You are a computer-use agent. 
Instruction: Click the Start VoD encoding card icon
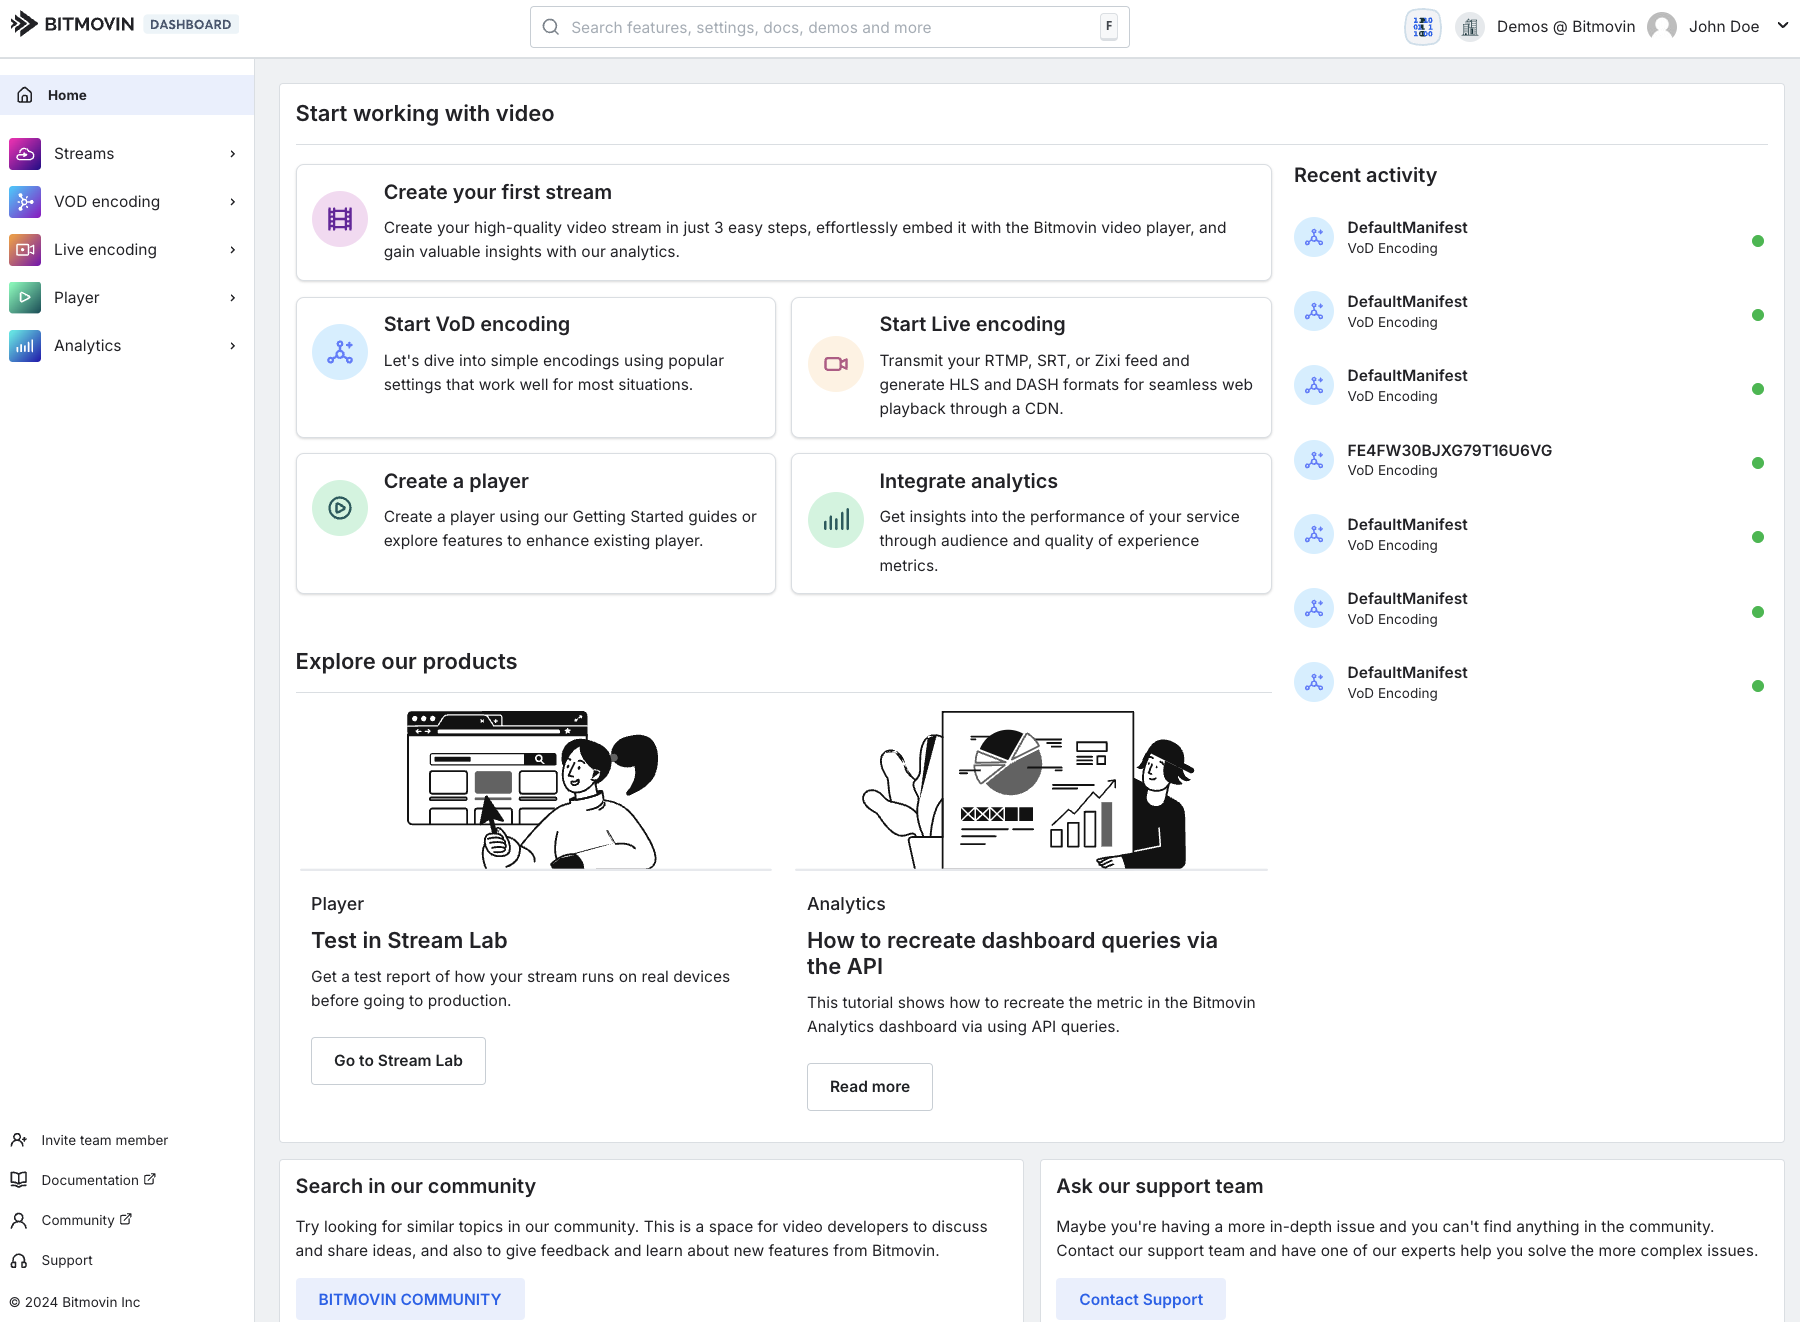click(x=340, y=352)
